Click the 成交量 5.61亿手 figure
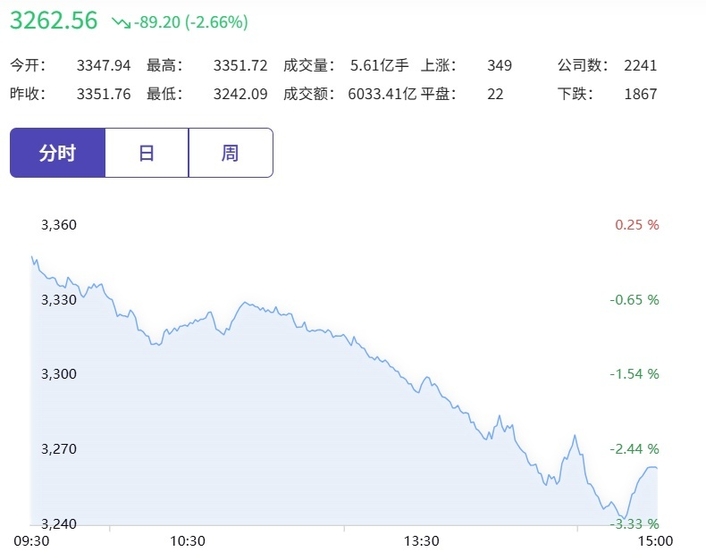Screen dimensions: 706x560 [379, 66]
